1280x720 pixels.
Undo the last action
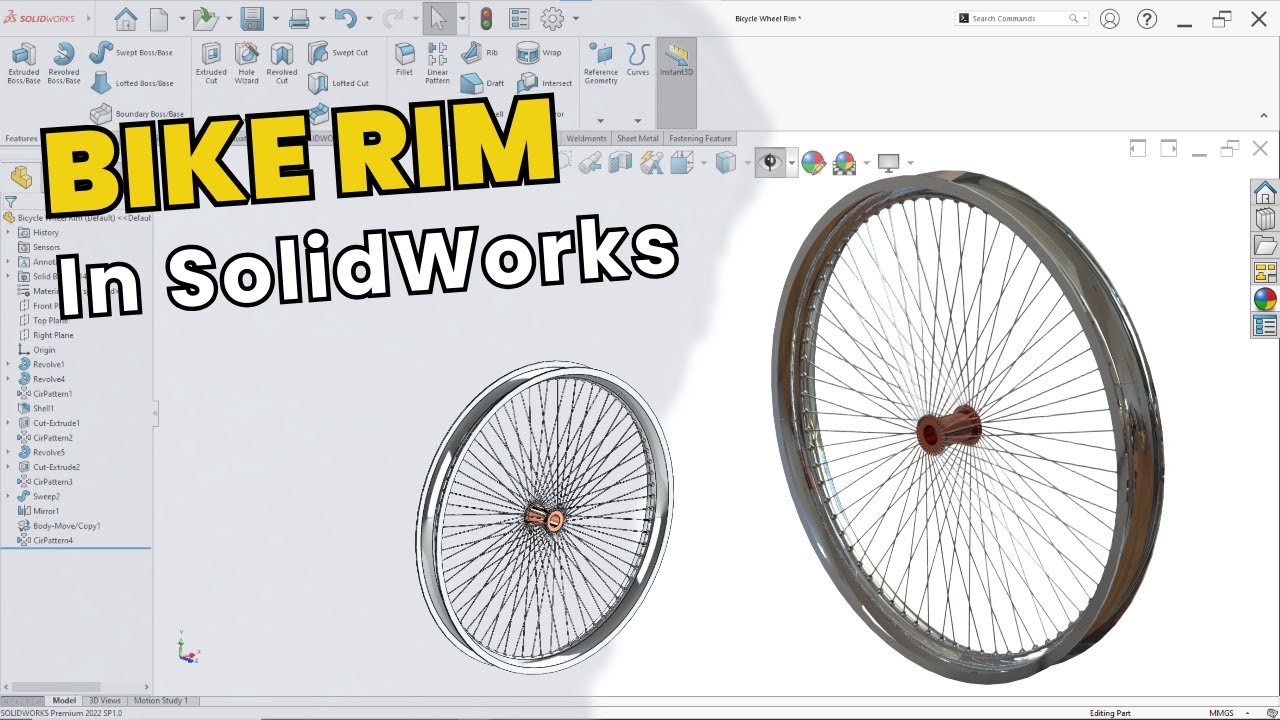click(346, 18)
